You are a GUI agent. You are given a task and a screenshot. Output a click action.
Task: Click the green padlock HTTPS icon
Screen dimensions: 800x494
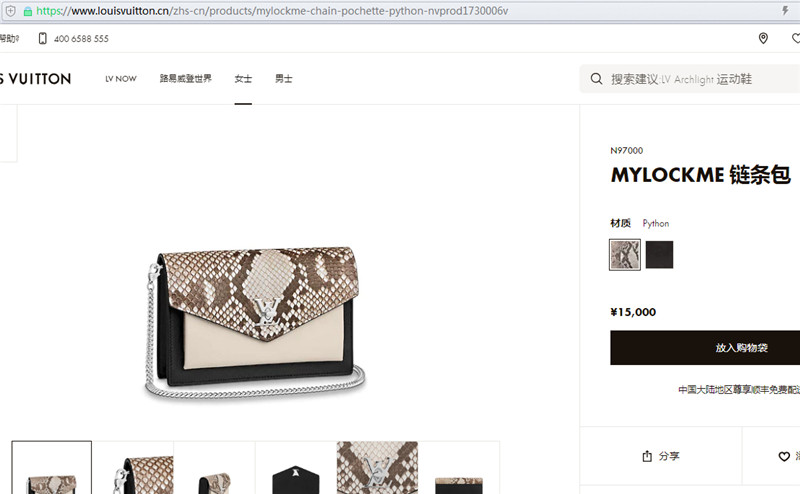click(x=28, y=11)
